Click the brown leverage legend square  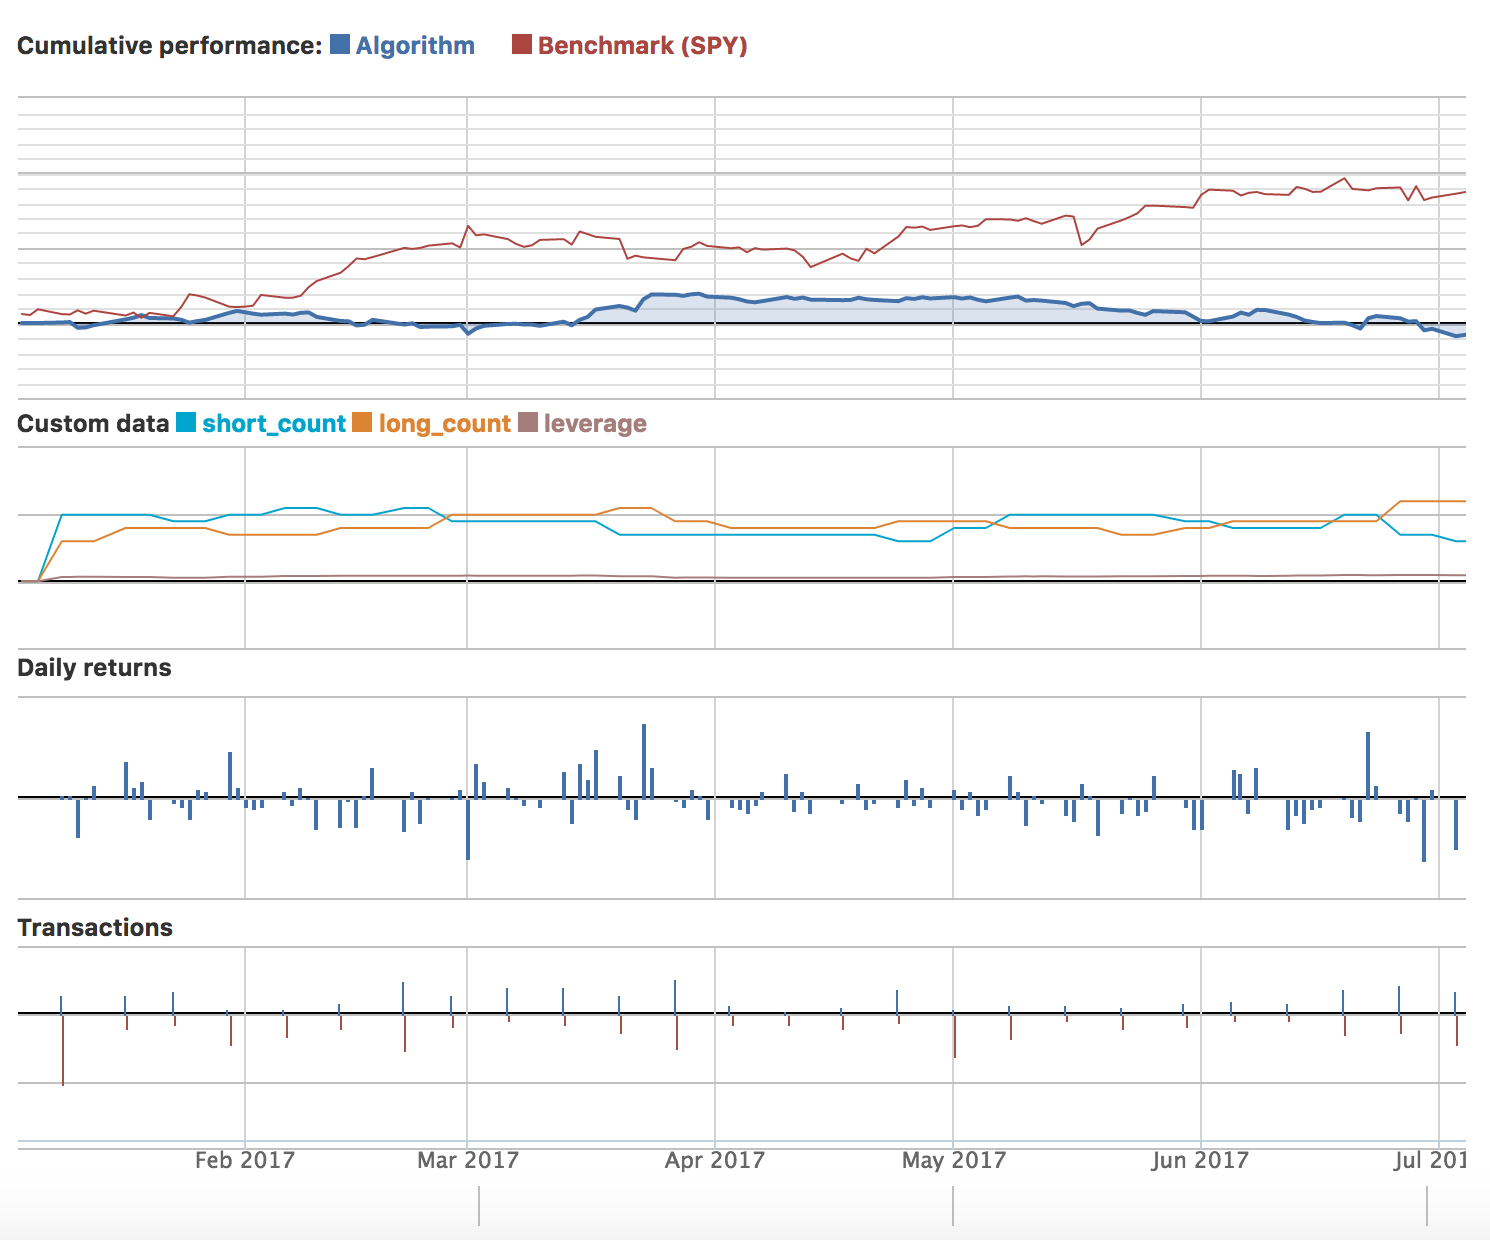528,423
